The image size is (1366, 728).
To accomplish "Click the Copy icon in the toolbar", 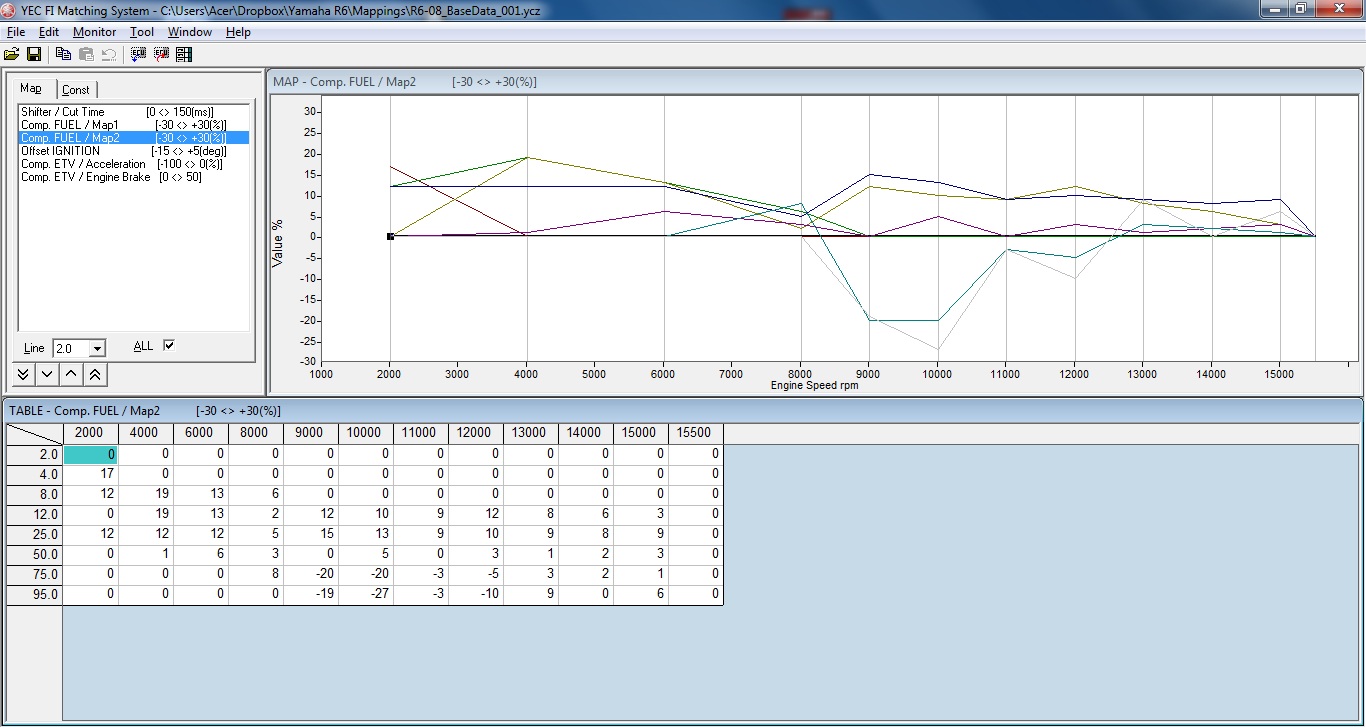I will (x=63, y=54).
